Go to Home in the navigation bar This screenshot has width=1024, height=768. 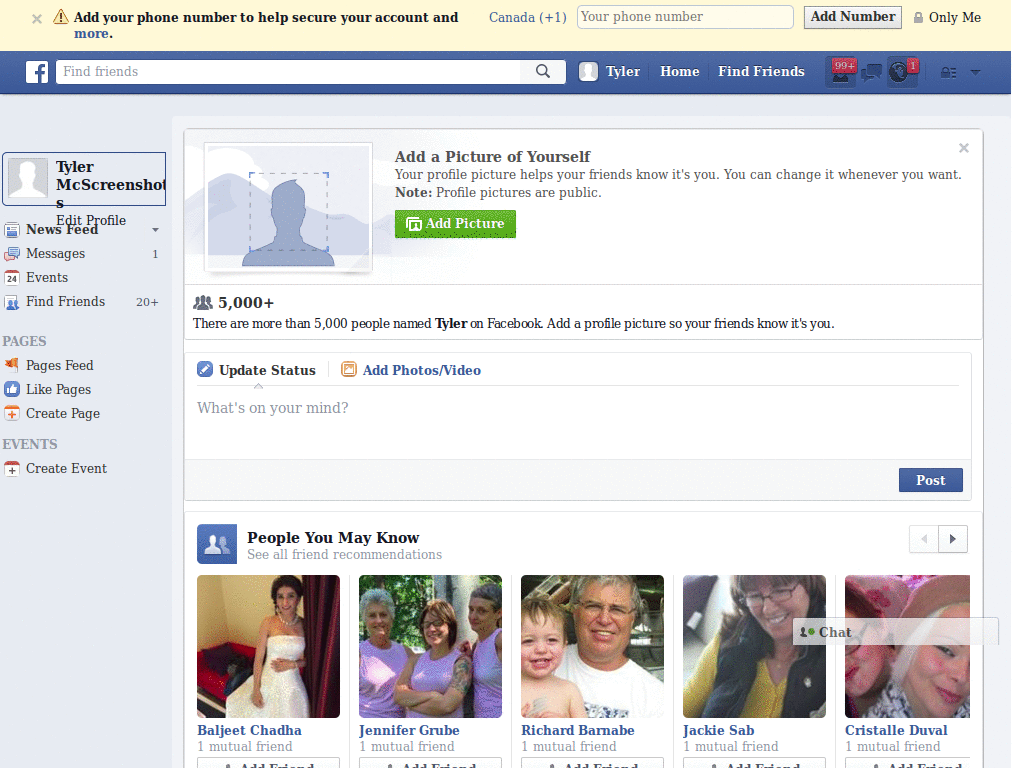tap(679, 71)
